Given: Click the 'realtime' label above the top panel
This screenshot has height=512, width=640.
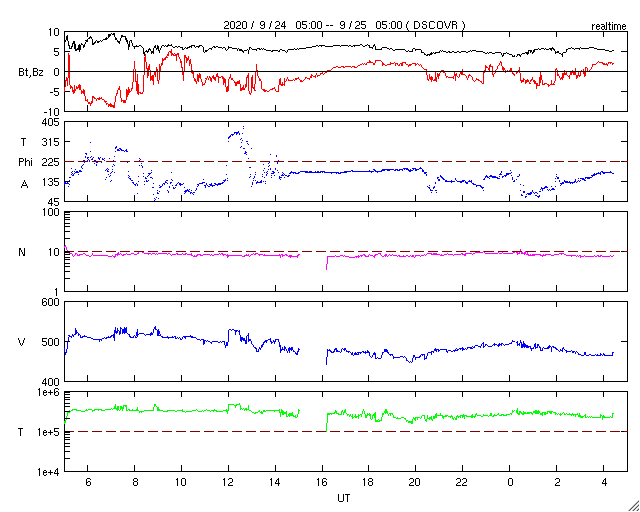Looking at the screenshot, I should [609, 27].
